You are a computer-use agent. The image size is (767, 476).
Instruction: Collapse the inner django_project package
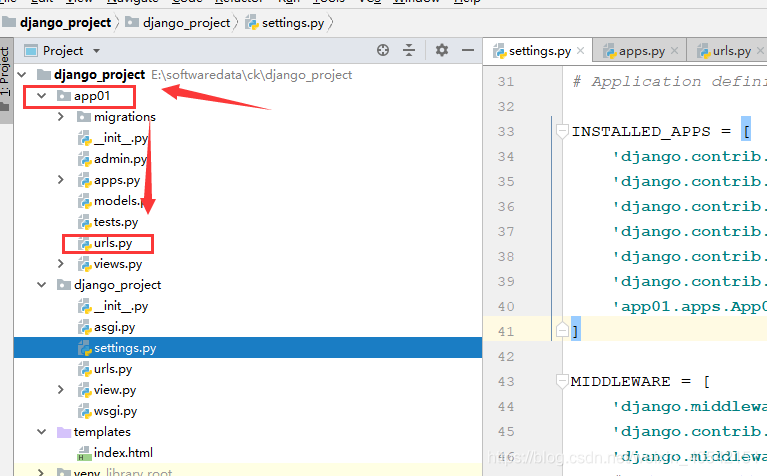pos(42,285)
